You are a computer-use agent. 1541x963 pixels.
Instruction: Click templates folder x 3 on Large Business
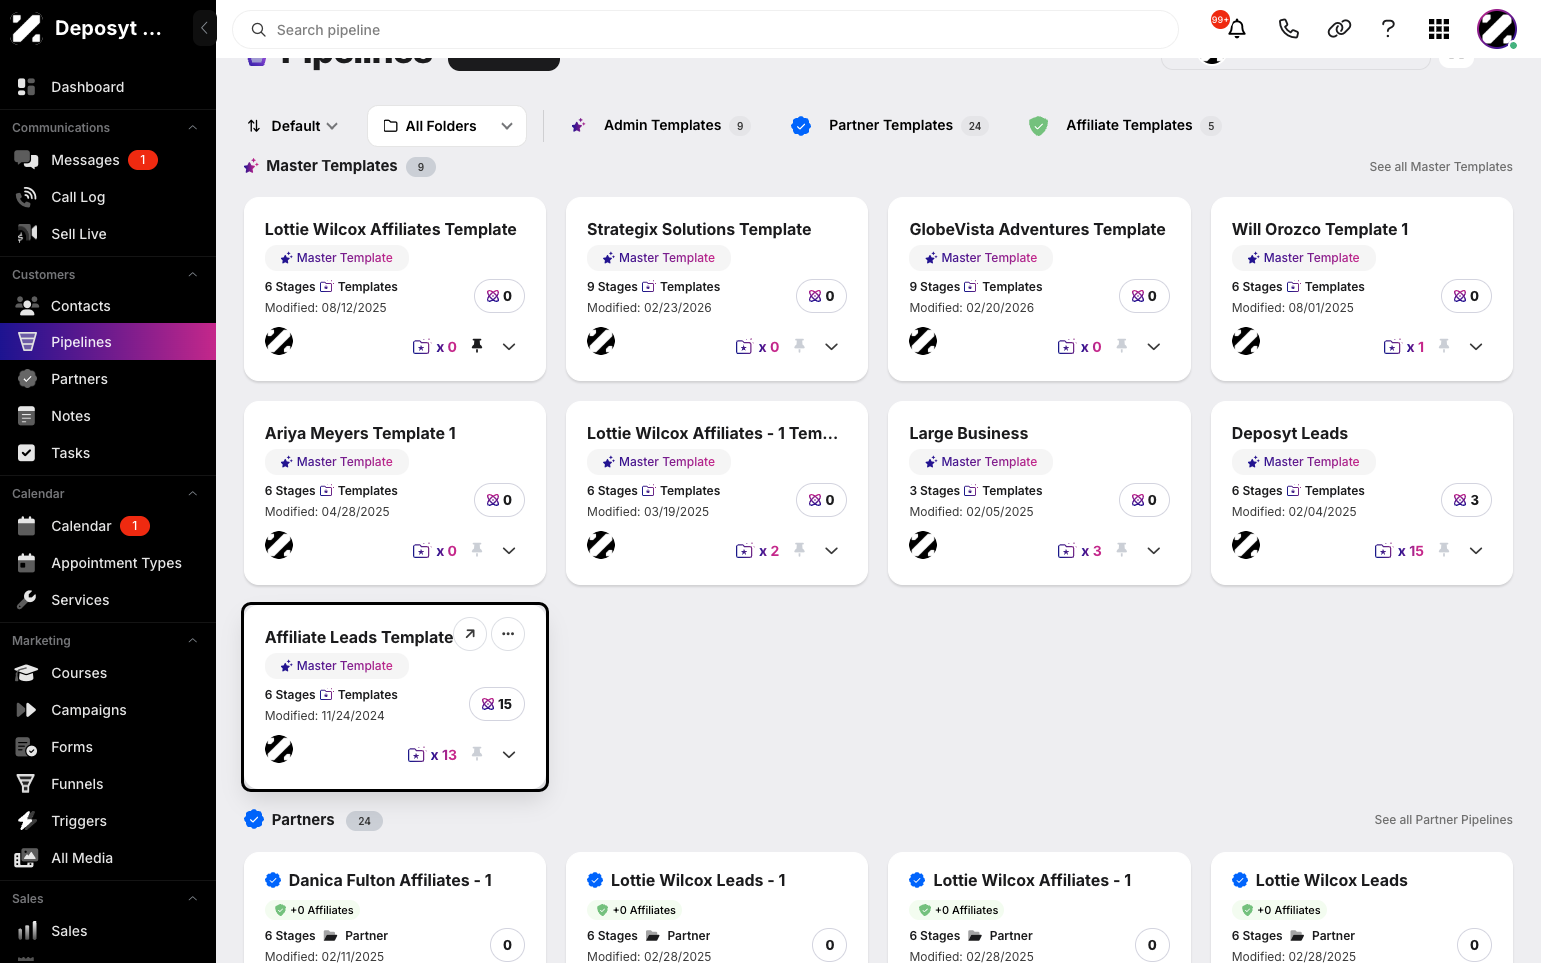[x=1080, y=551]
